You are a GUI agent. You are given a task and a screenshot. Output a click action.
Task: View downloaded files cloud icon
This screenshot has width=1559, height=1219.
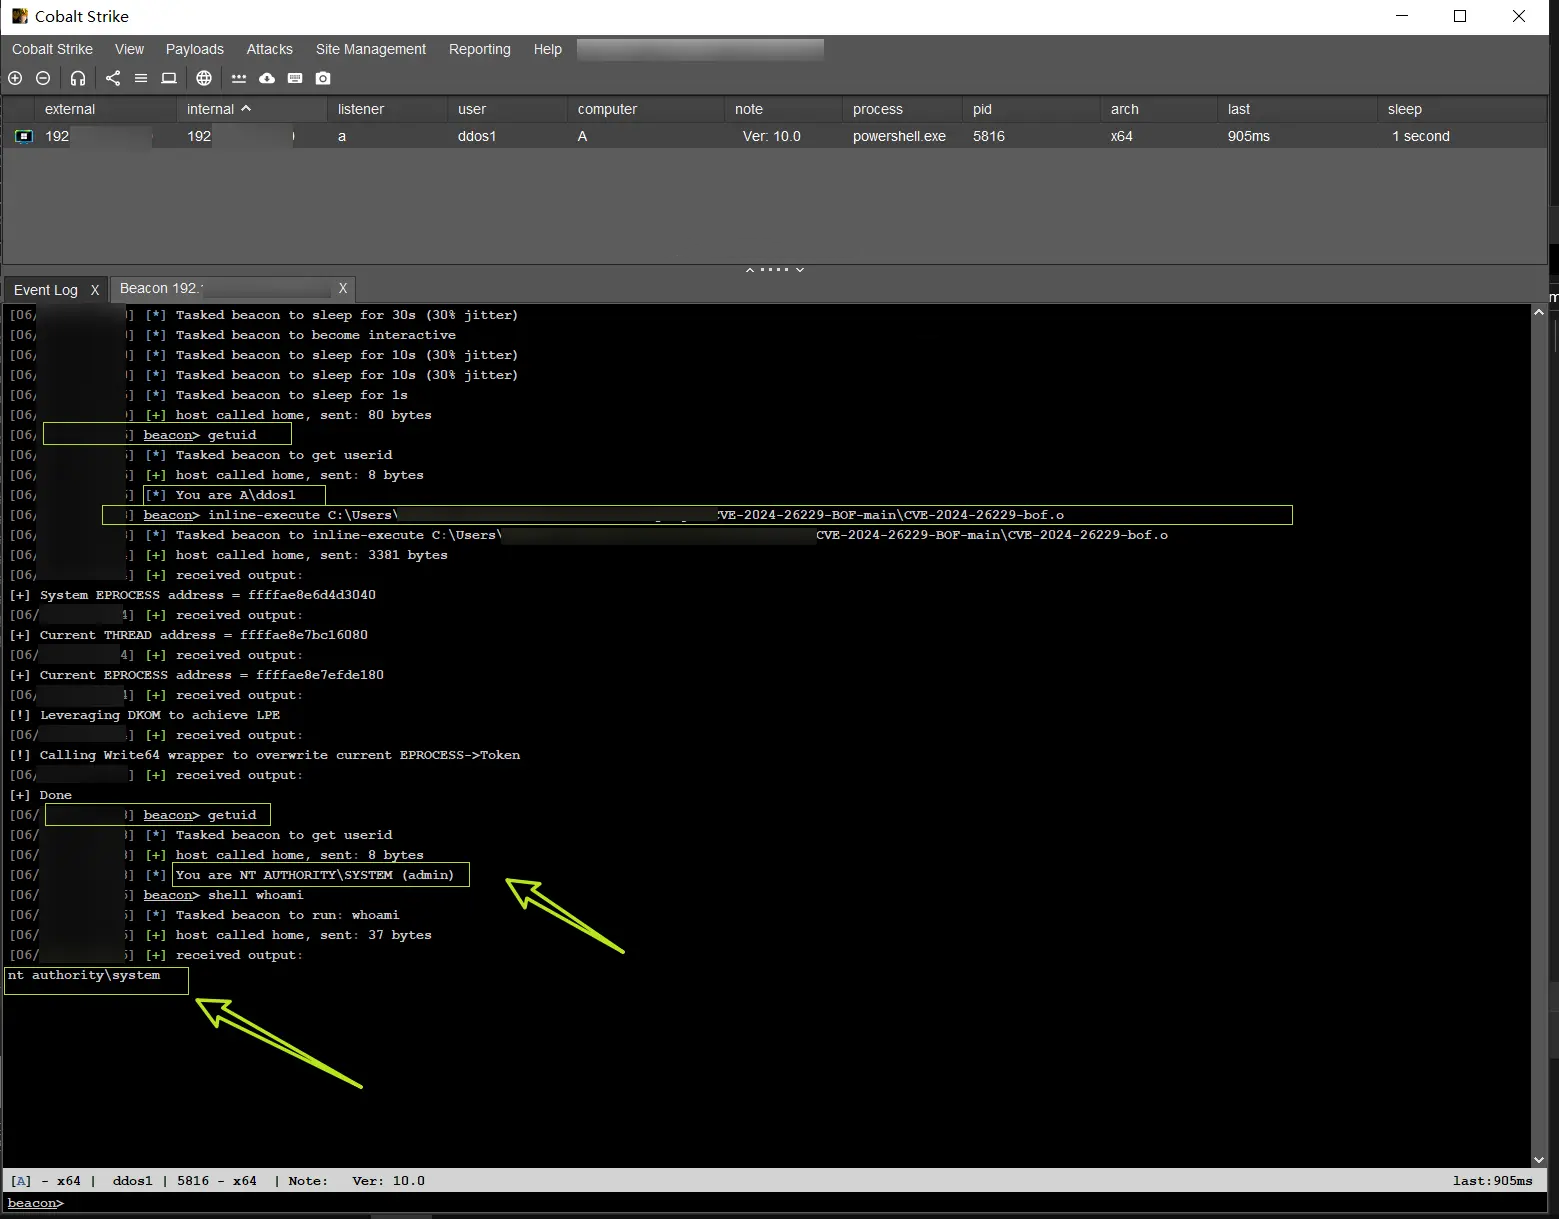267,78
